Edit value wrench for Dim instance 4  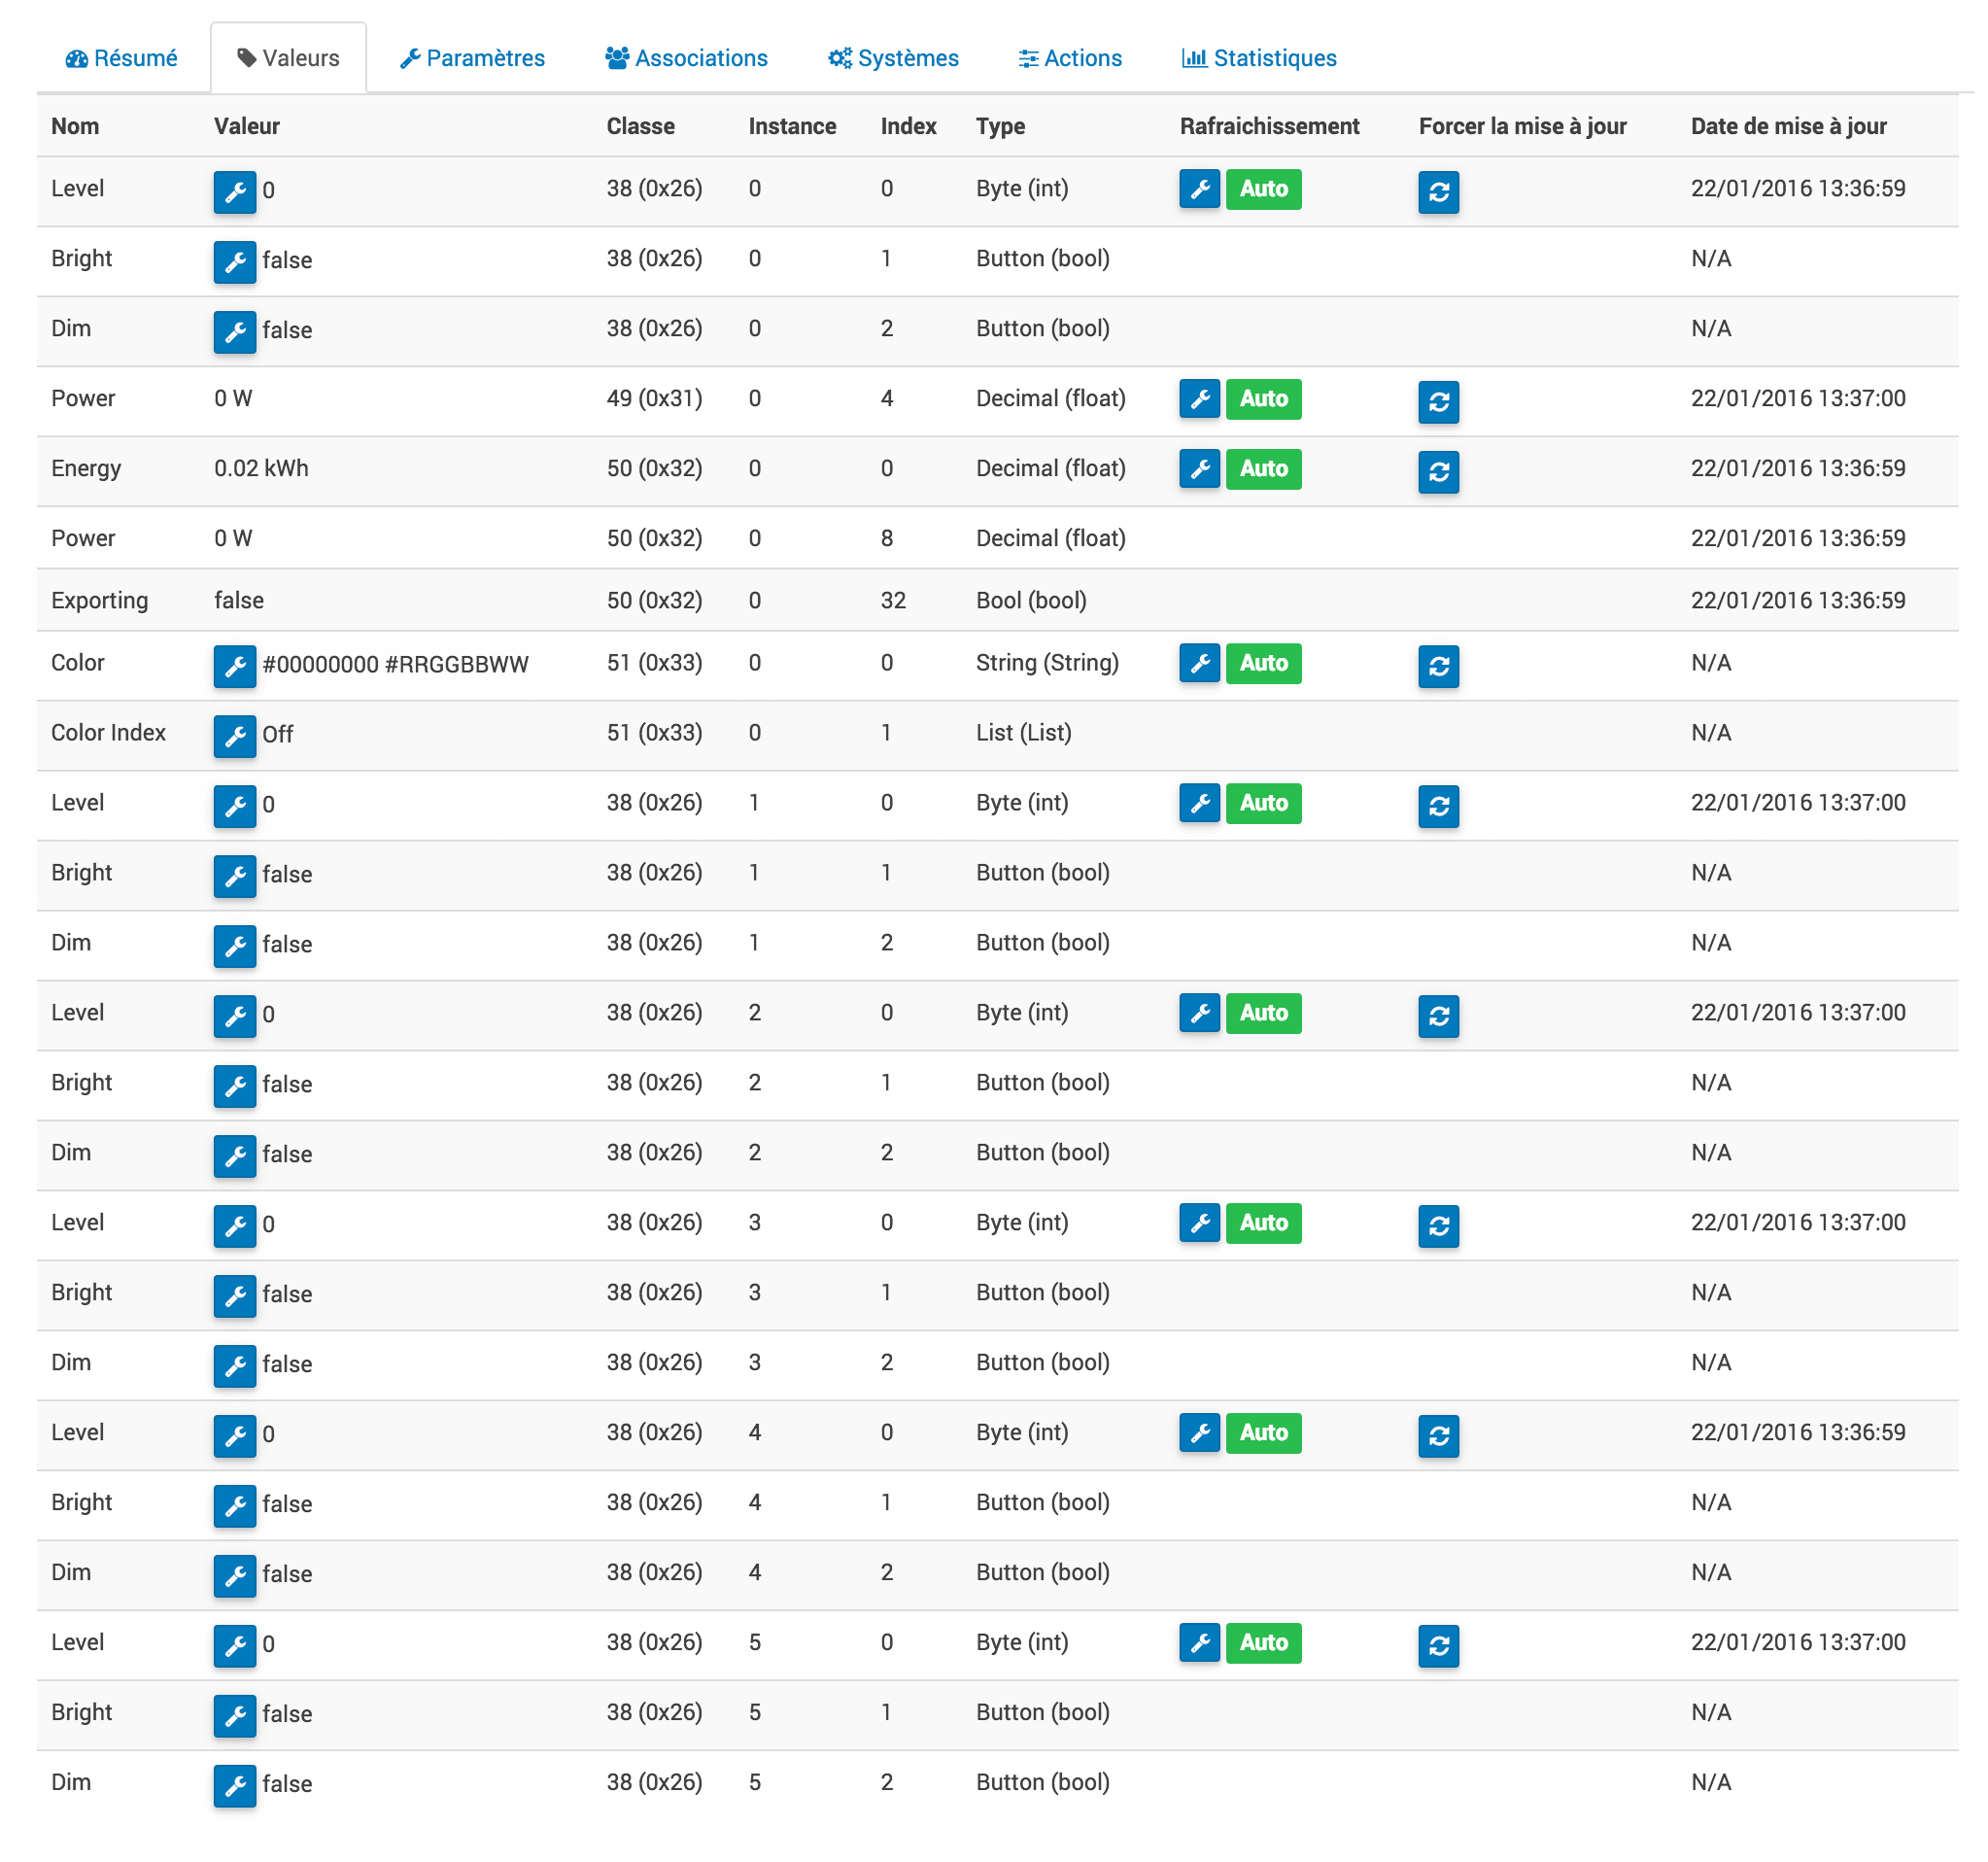[x=235, y=1576]
